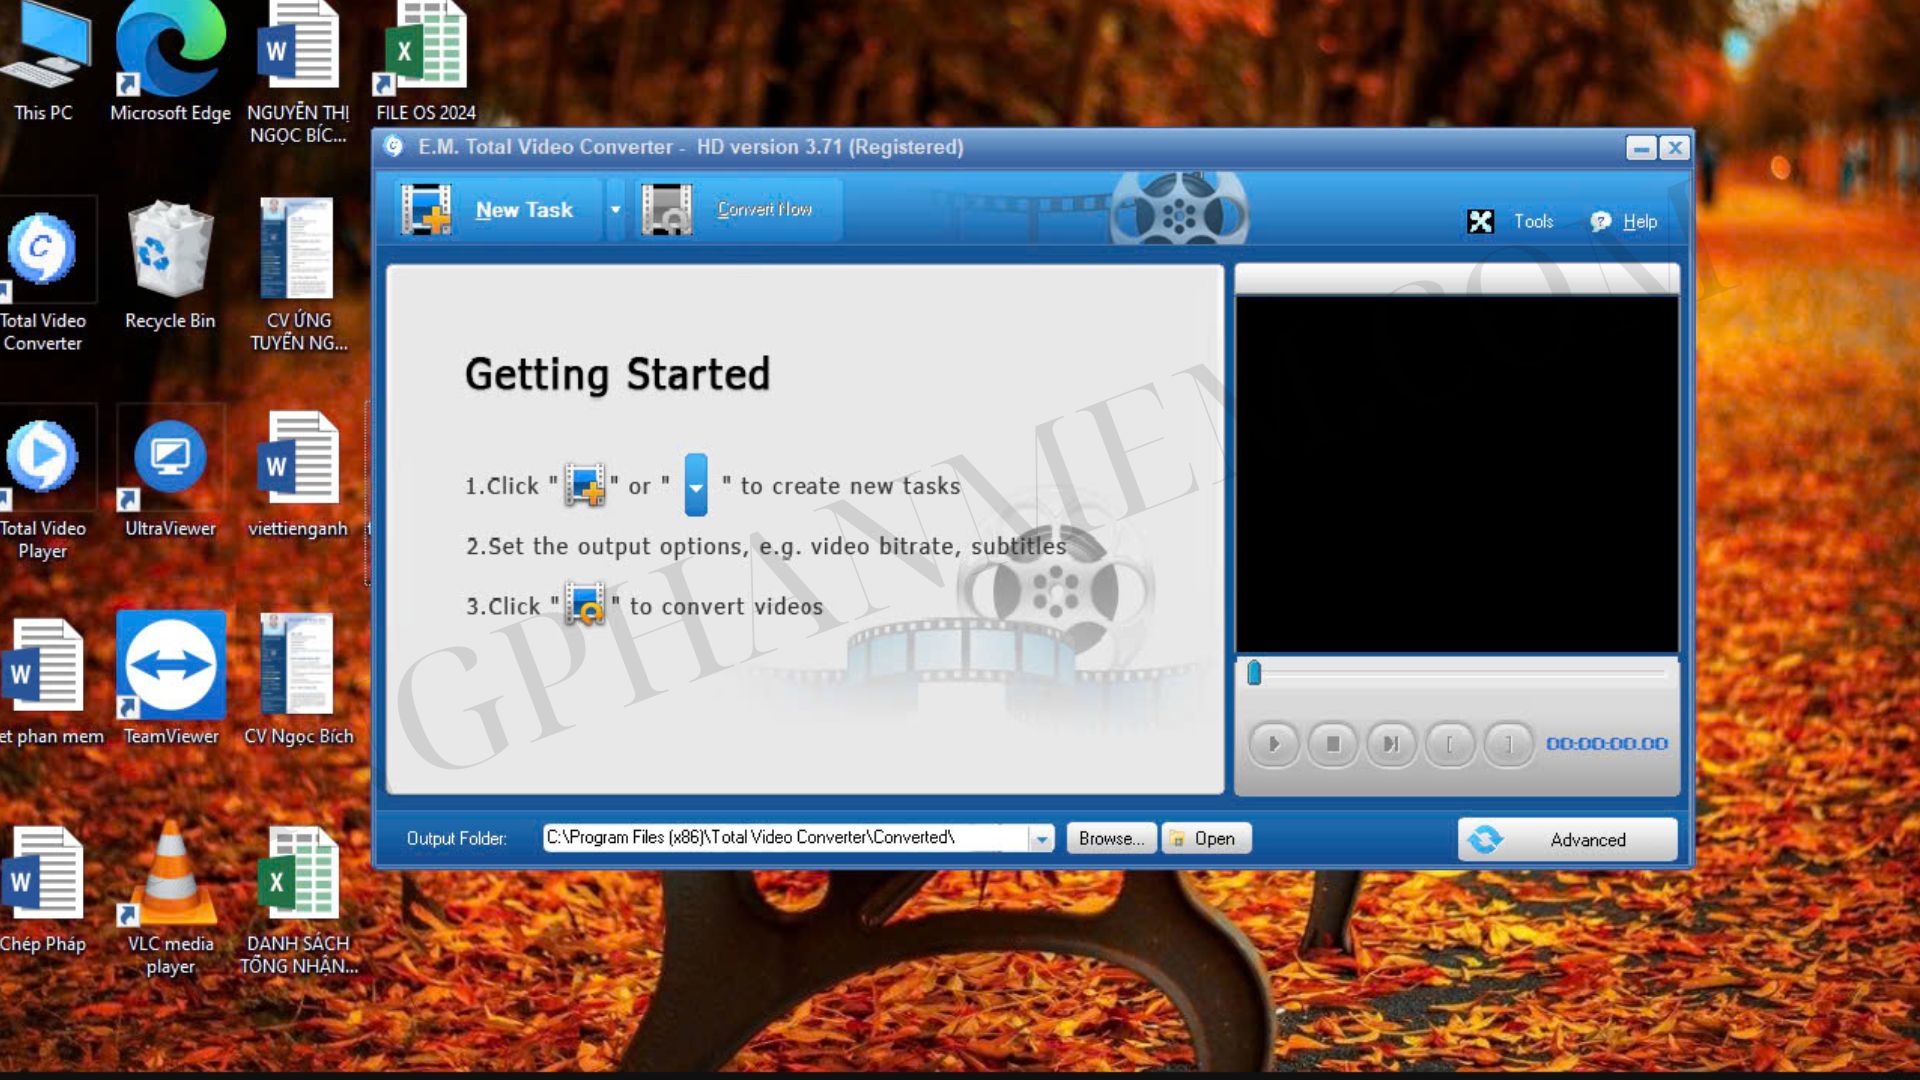The image size is (1920, 1080).
Task: Click the Output Folder path field
Action: pyautogui.click(x=785, y=838)
